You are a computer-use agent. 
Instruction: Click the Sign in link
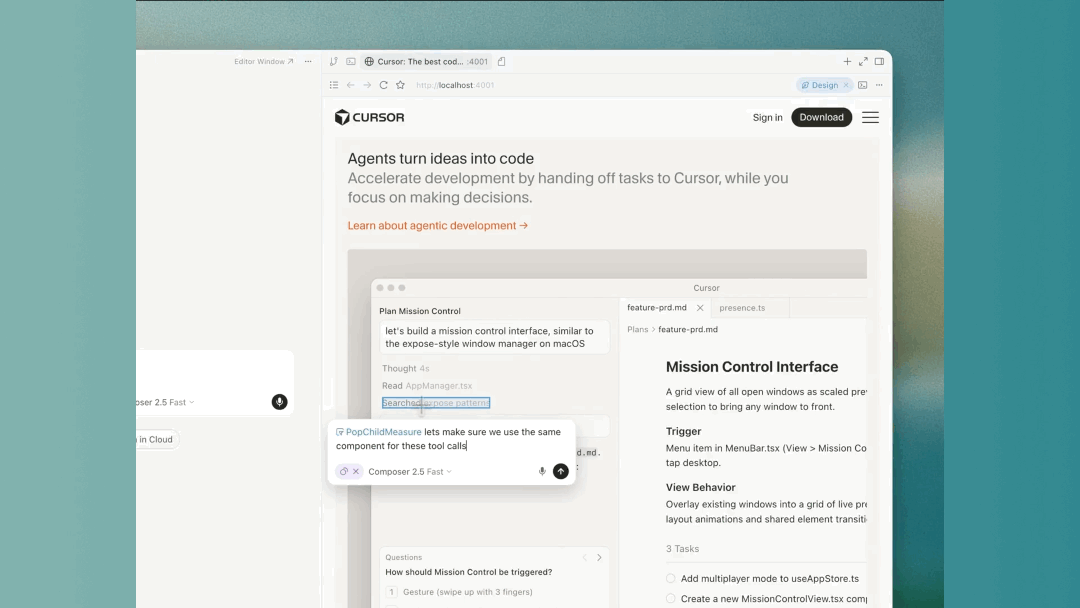pyautogui.click(x=767, y=117)
